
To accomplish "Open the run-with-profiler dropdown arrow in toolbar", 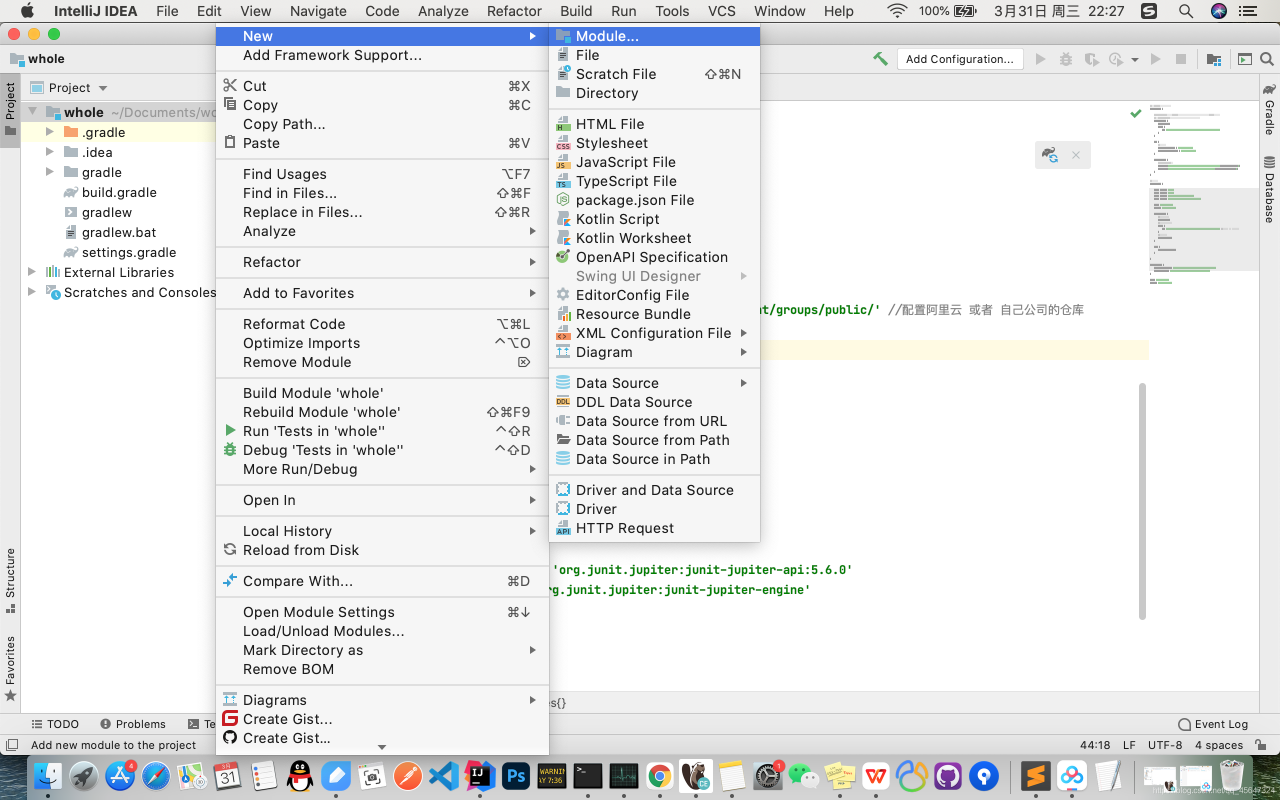I will click(1135, 60).
